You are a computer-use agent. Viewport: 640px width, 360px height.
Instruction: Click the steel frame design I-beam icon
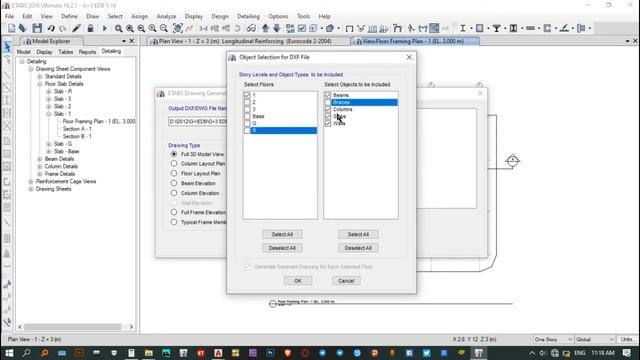462,28
